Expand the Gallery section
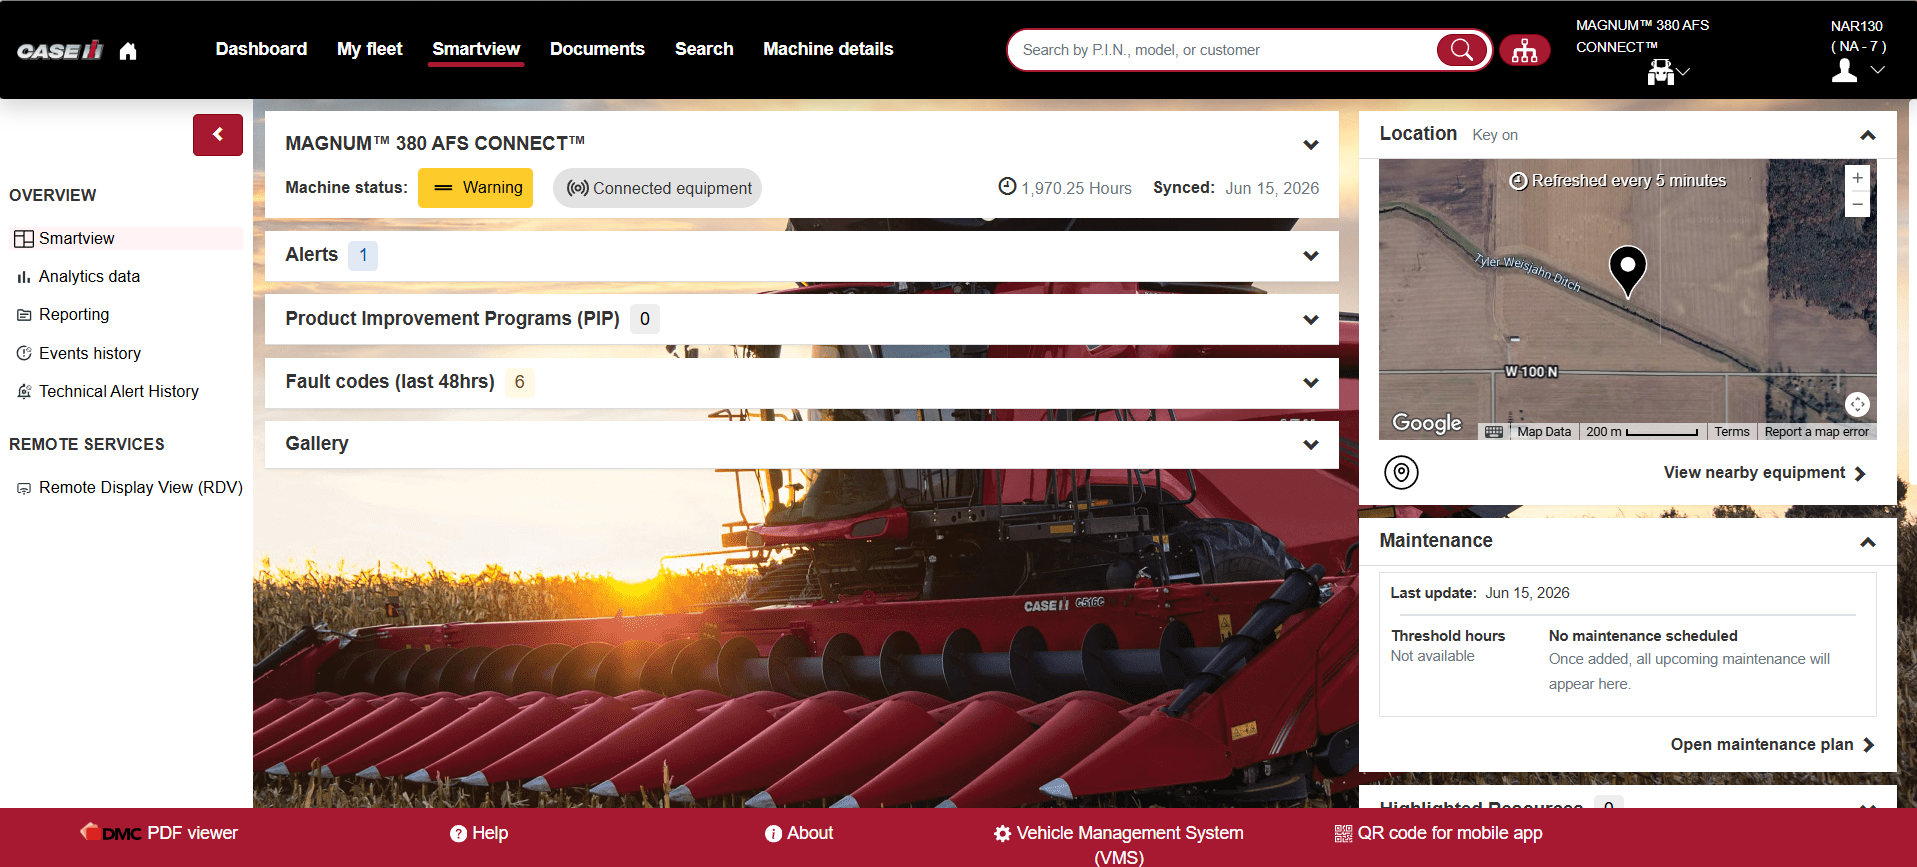This screenshot has width=1917, height=867. point(1311,445)
